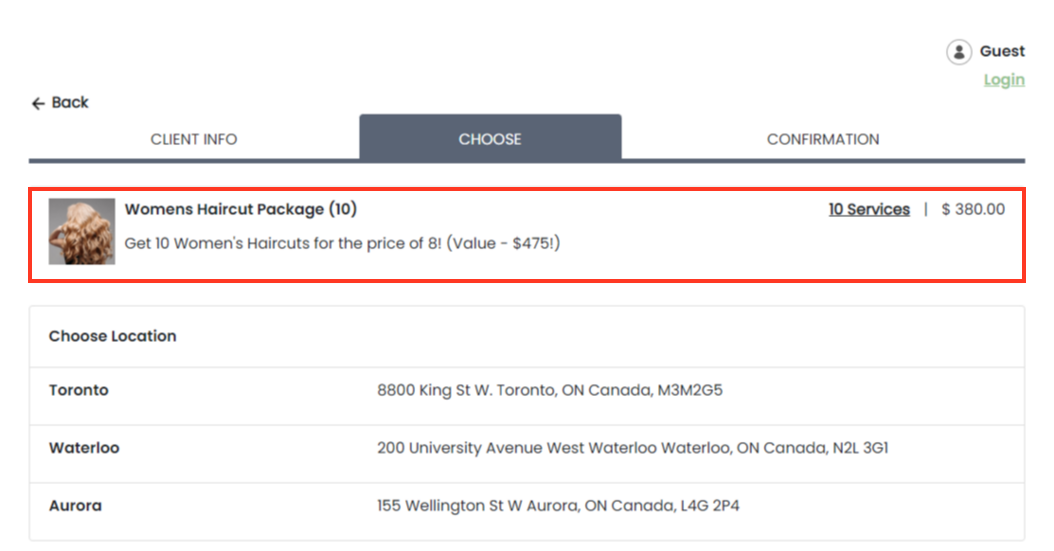Click the Guest username label
The width and height of the screenshot is (1054, 551).
1002,51
